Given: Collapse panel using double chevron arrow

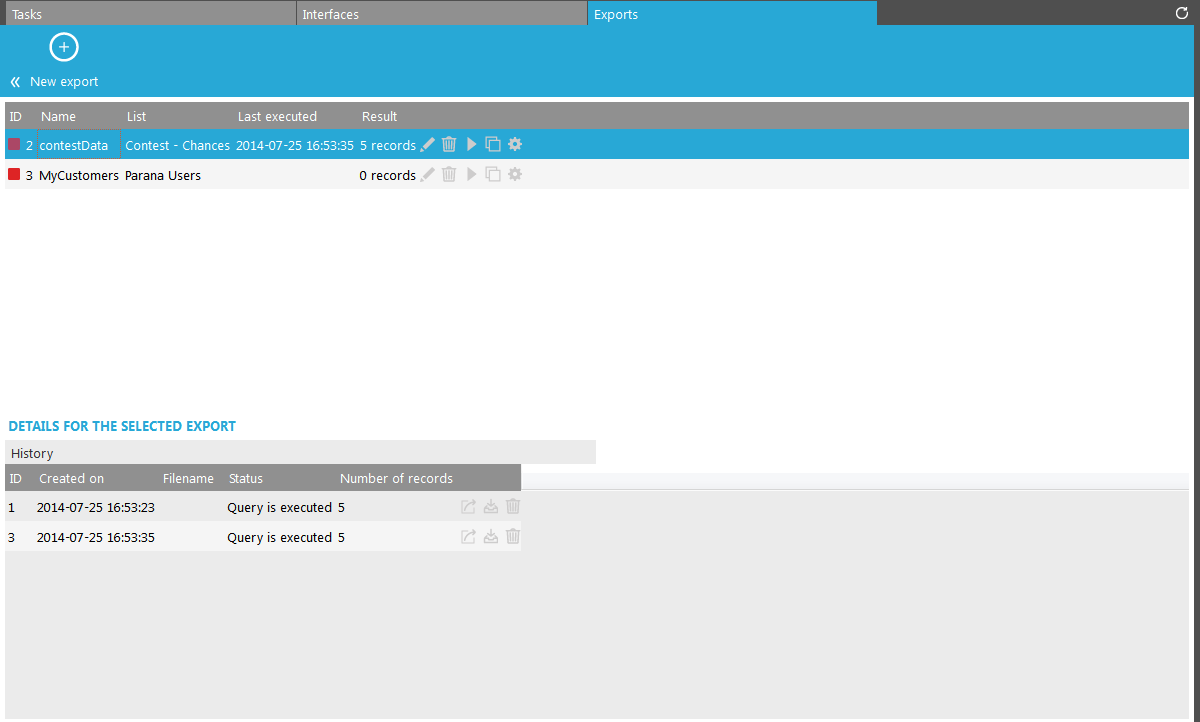Looking at the screenshot, I should [x=15, y=82].
